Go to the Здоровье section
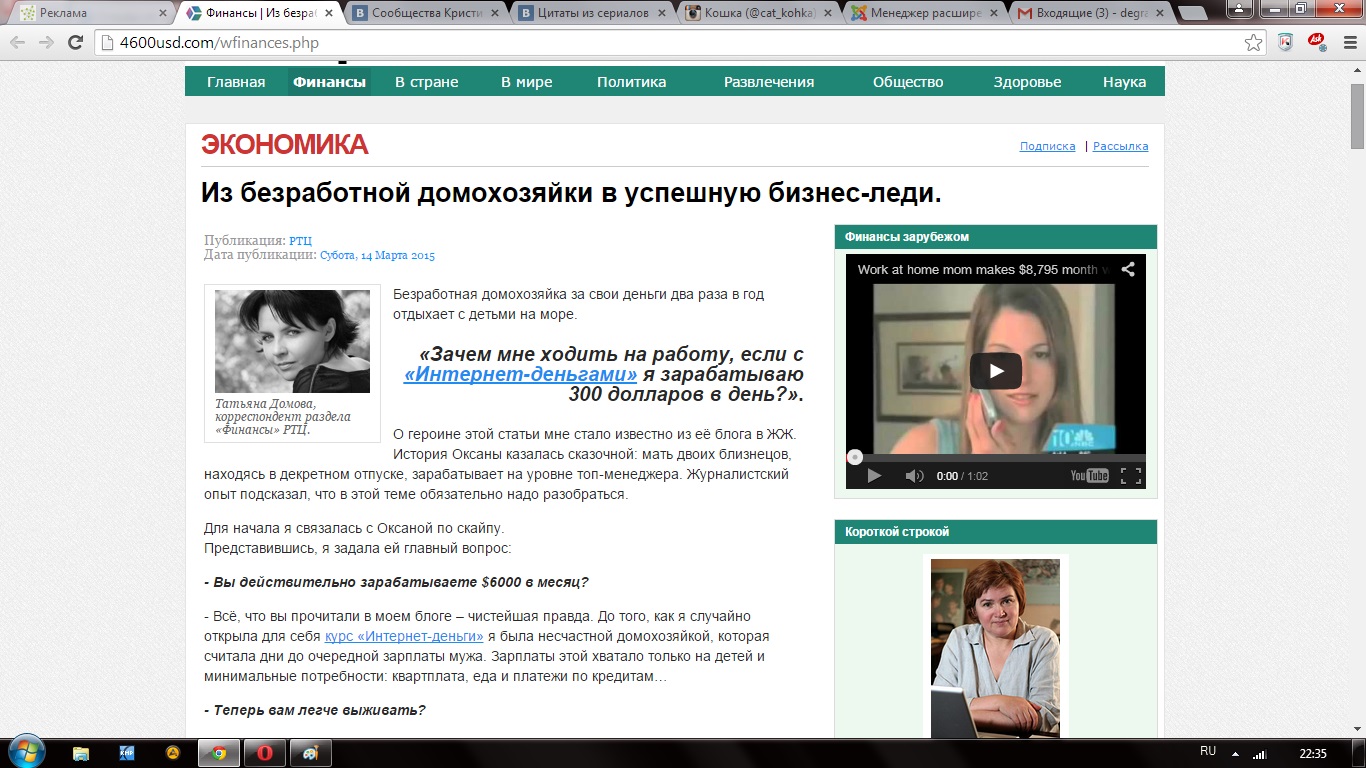The width and height of the screenshot is (1366, 768). [x=1027, y=82]
